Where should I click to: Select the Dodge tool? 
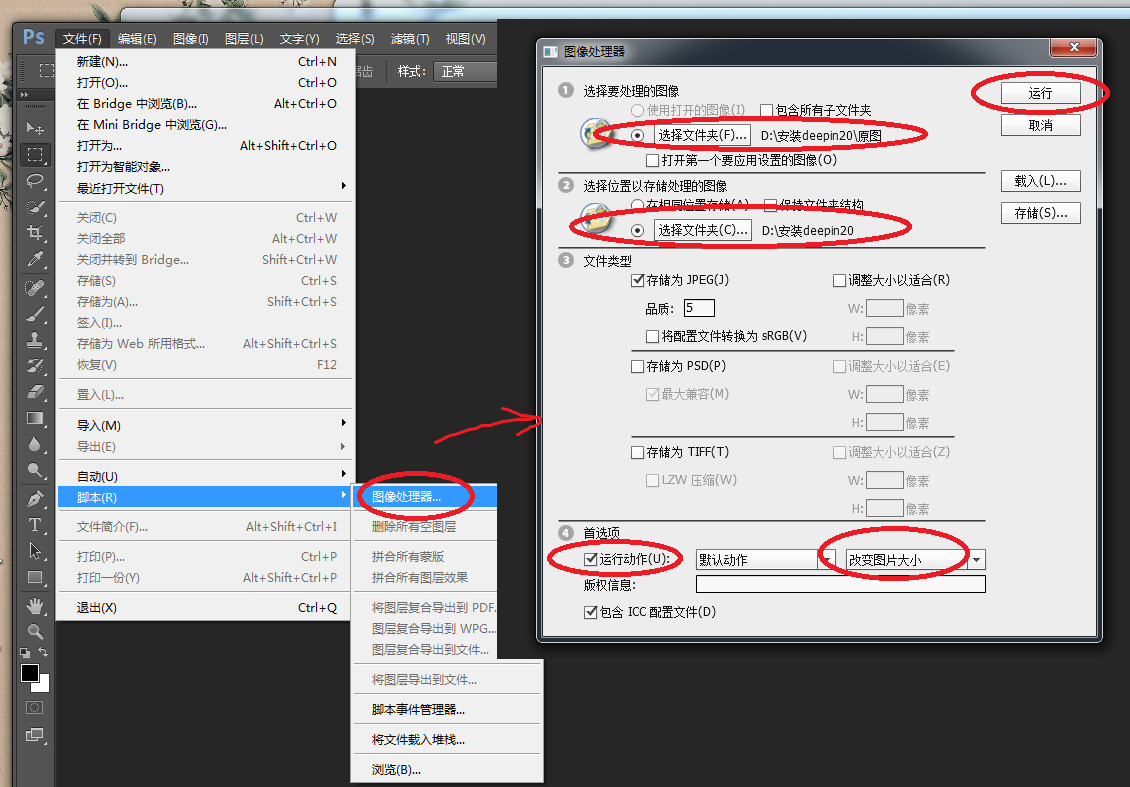tap(35, 471)
